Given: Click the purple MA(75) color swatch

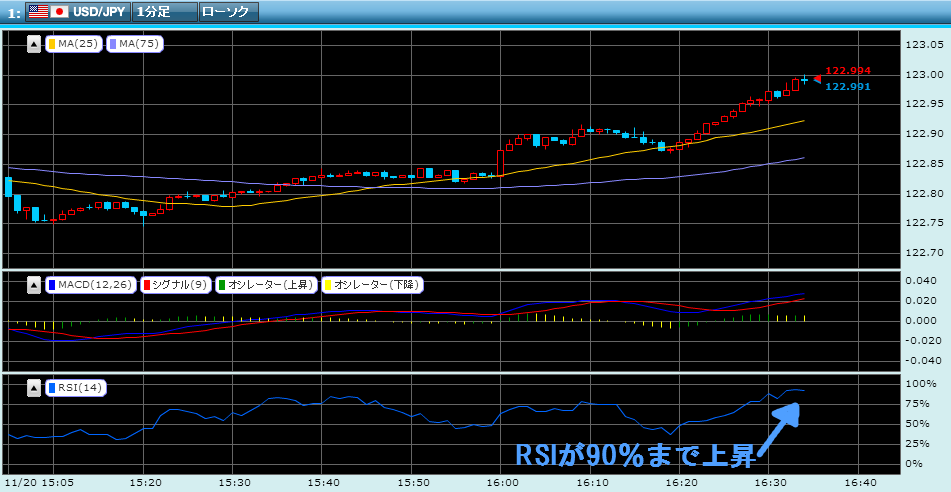Looking at the screenshot, I should click(x=113, y=44).
